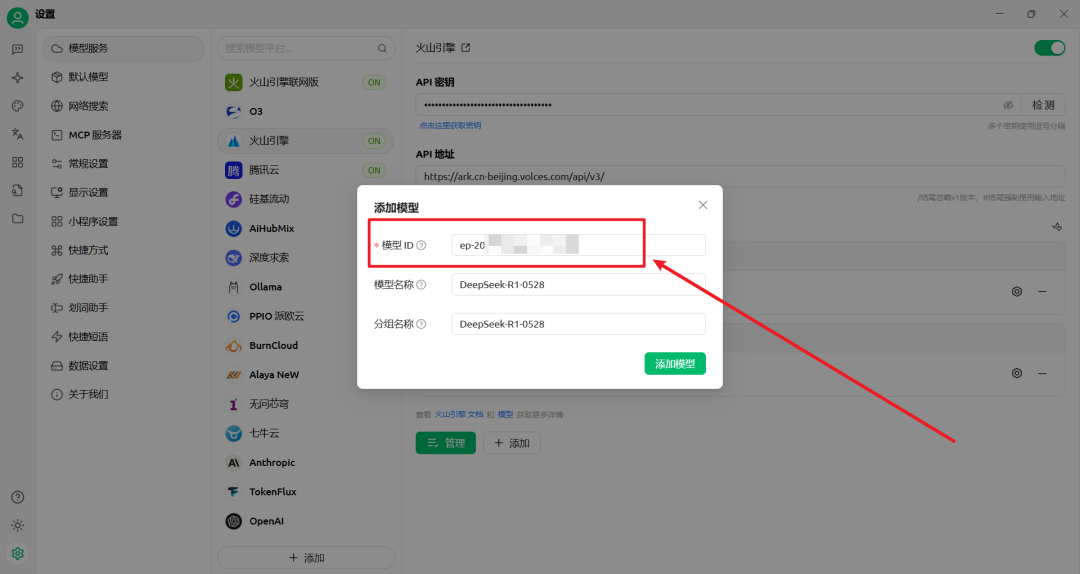Open settings gear of second model row
The width and height of the screenshot is (1080, 574).
(1017, 373)
